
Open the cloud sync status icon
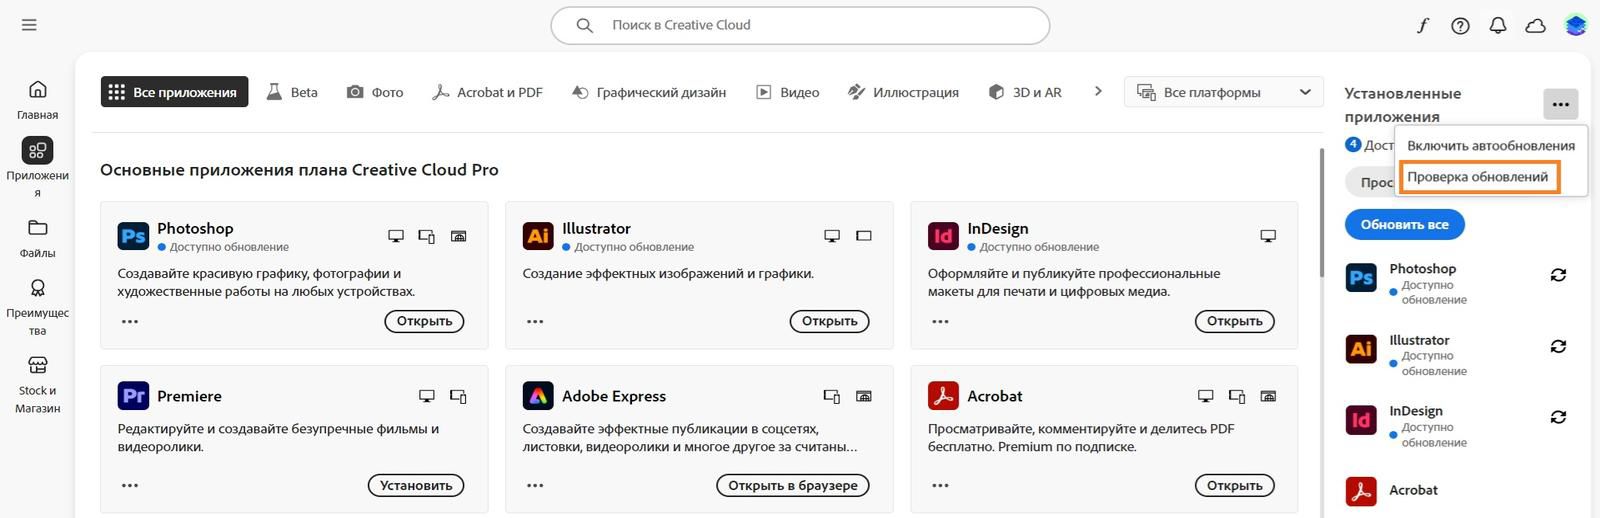[1535, 26]
